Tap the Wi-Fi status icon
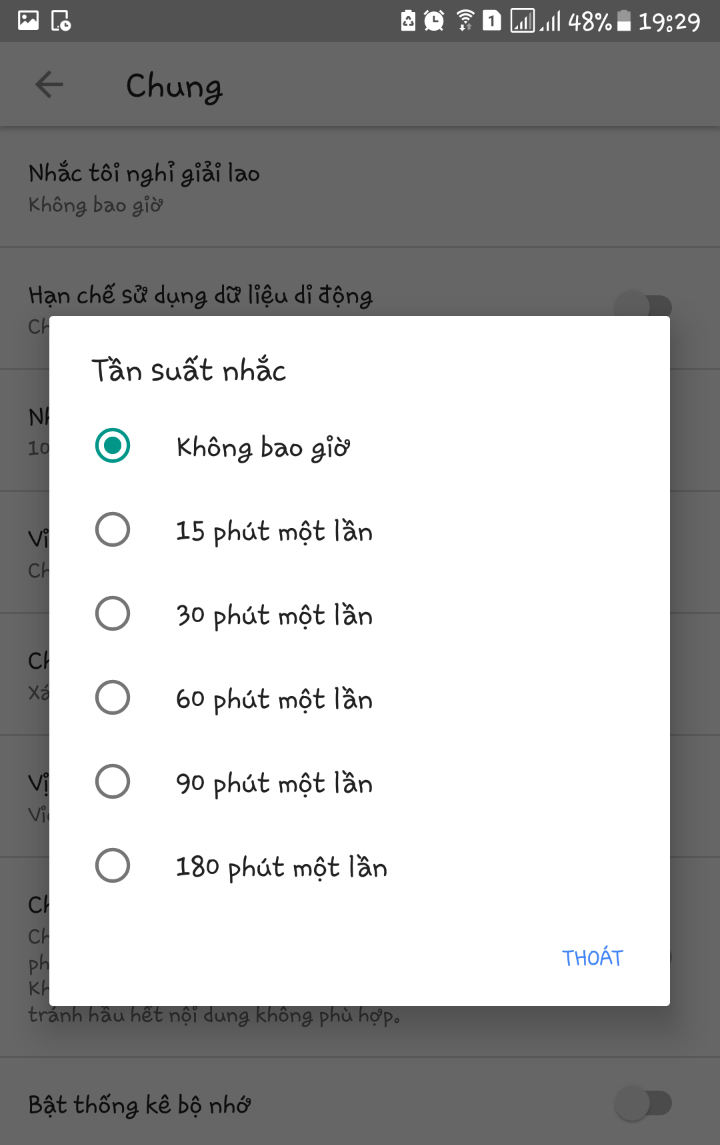The image size is (720, 1145). click(x=464, y=20)
